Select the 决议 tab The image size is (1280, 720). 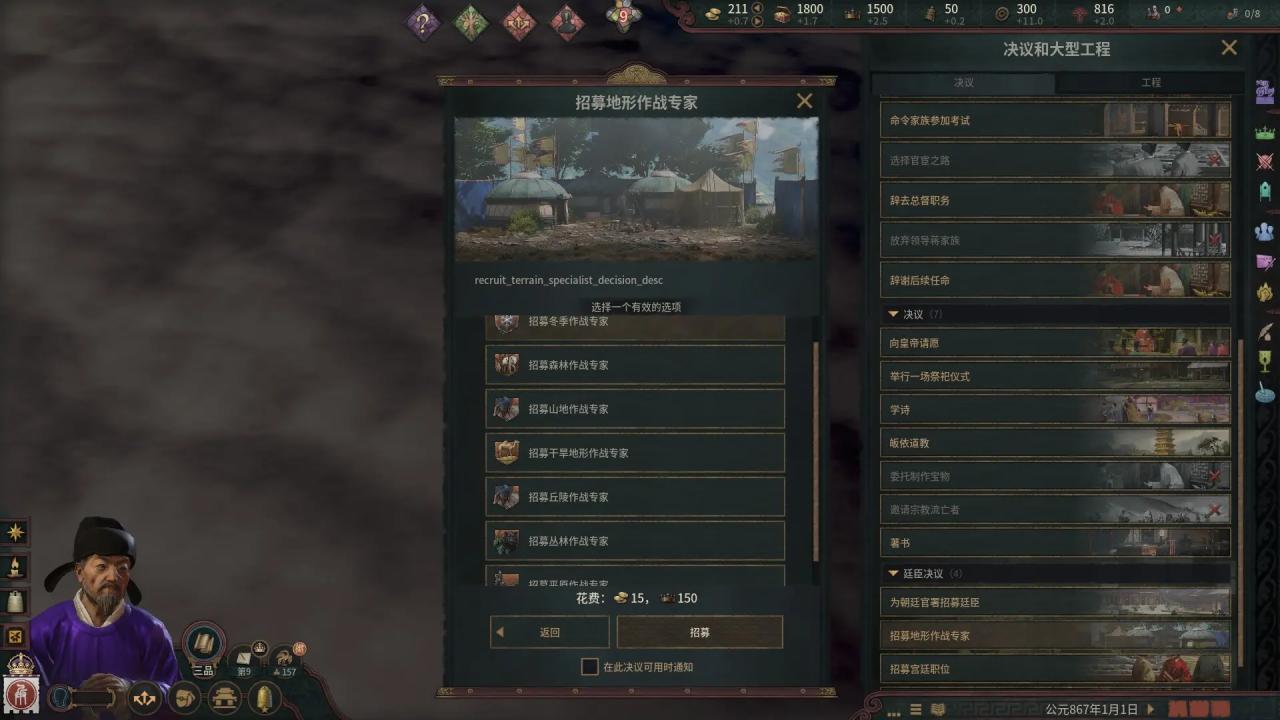[x=963, y=82]
